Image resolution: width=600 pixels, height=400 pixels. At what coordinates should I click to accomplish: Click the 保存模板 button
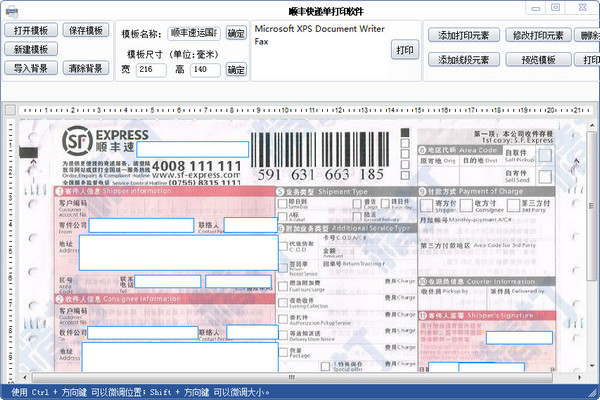(86, 30)
